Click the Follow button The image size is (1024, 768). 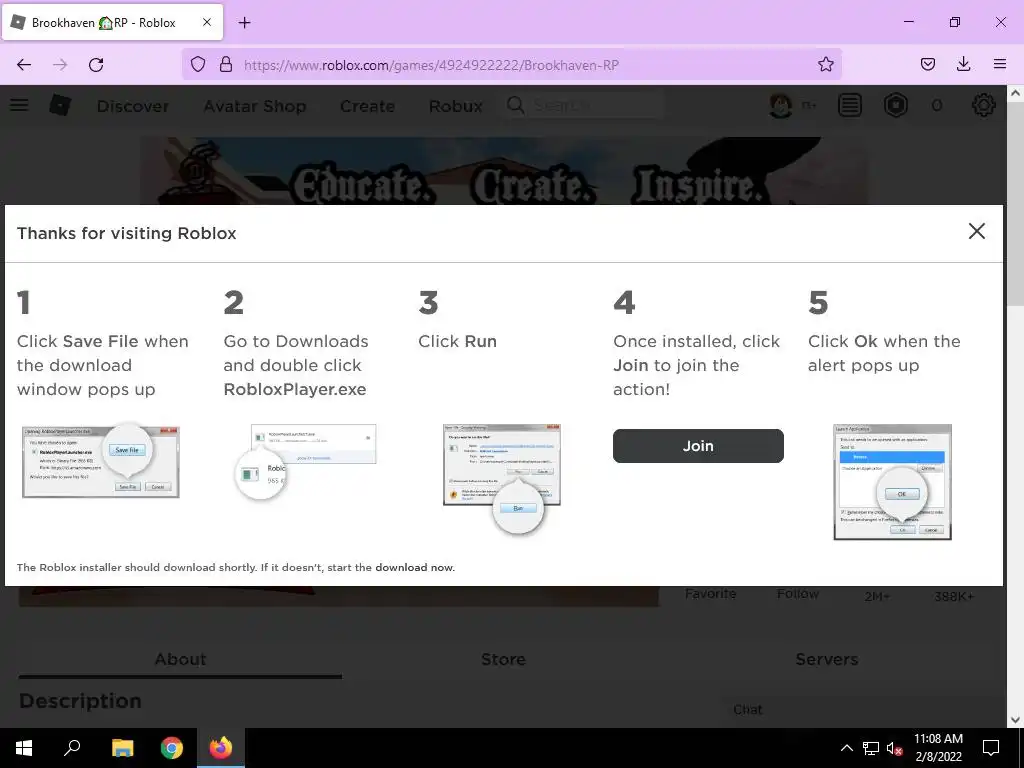tap(797, 594)
